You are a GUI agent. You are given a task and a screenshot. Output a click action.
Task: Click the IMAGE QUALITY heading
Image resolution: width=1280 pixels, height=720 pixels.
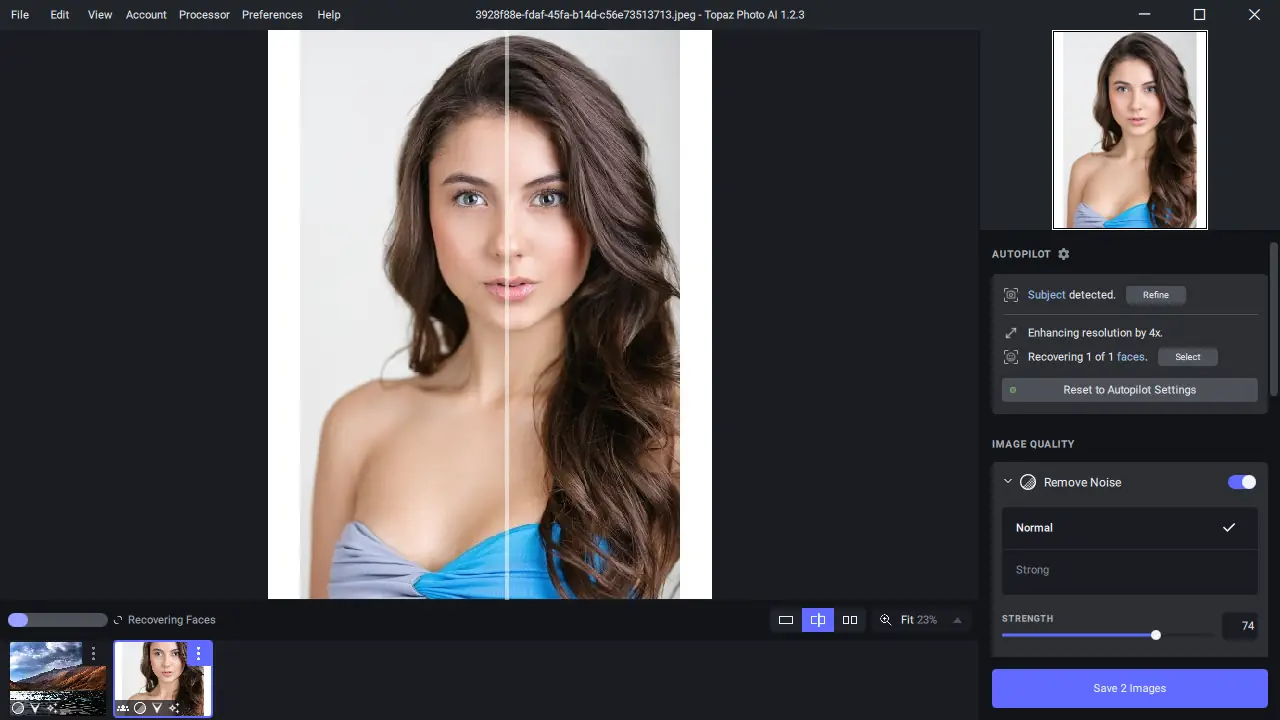coord(1033,444)
